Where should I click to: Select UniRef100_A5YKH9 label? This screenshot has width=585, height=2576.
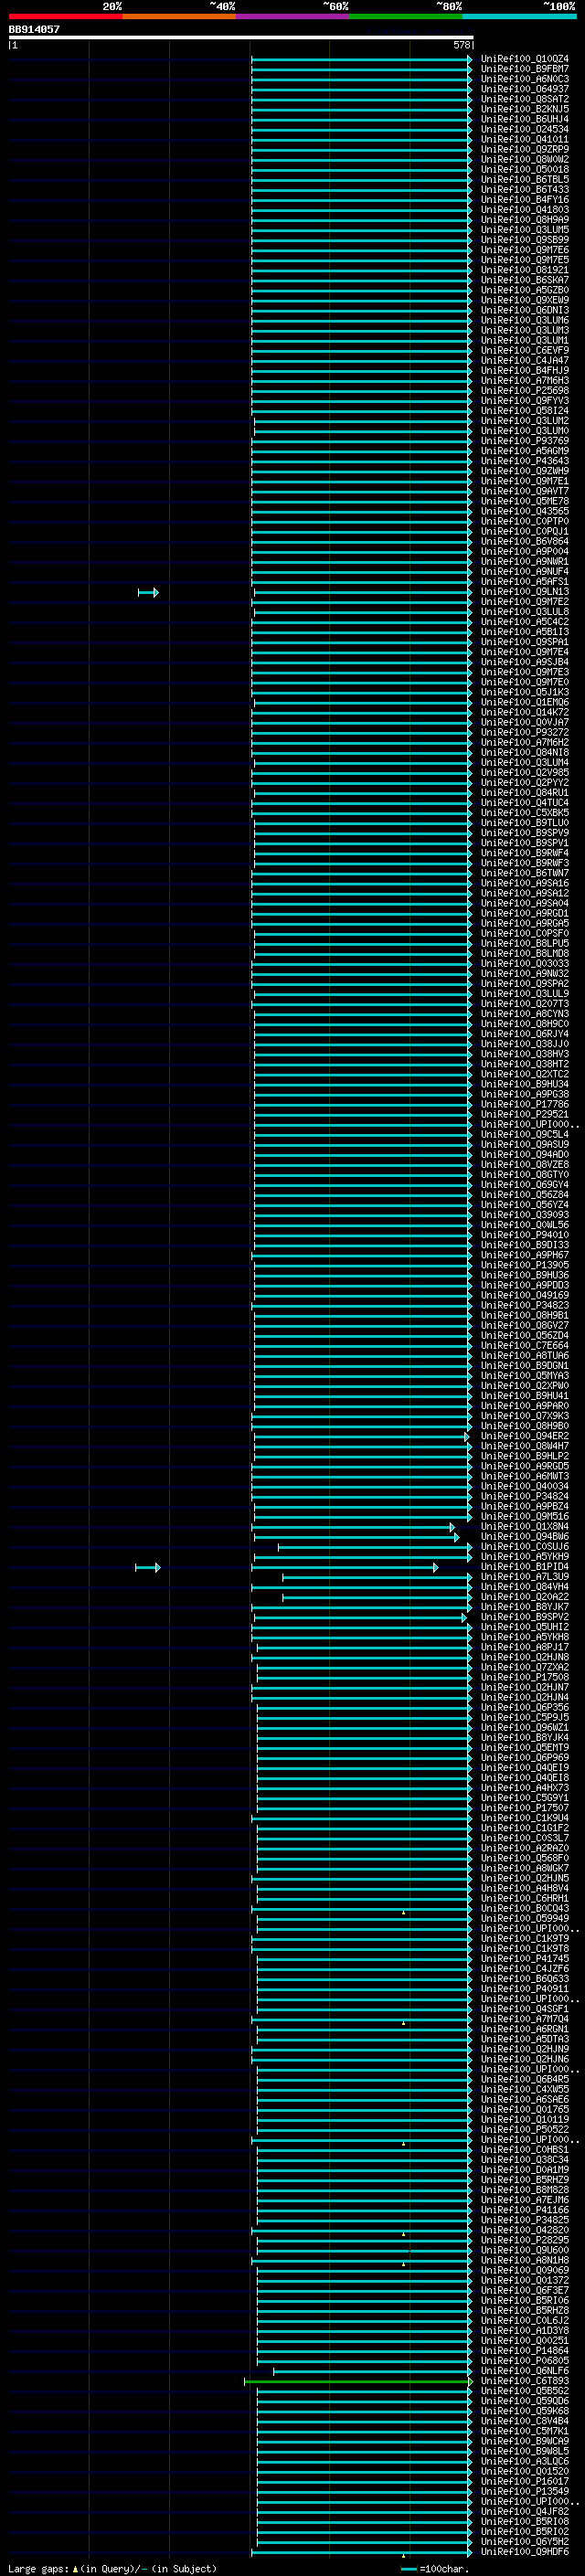(x=525, y=1557)
